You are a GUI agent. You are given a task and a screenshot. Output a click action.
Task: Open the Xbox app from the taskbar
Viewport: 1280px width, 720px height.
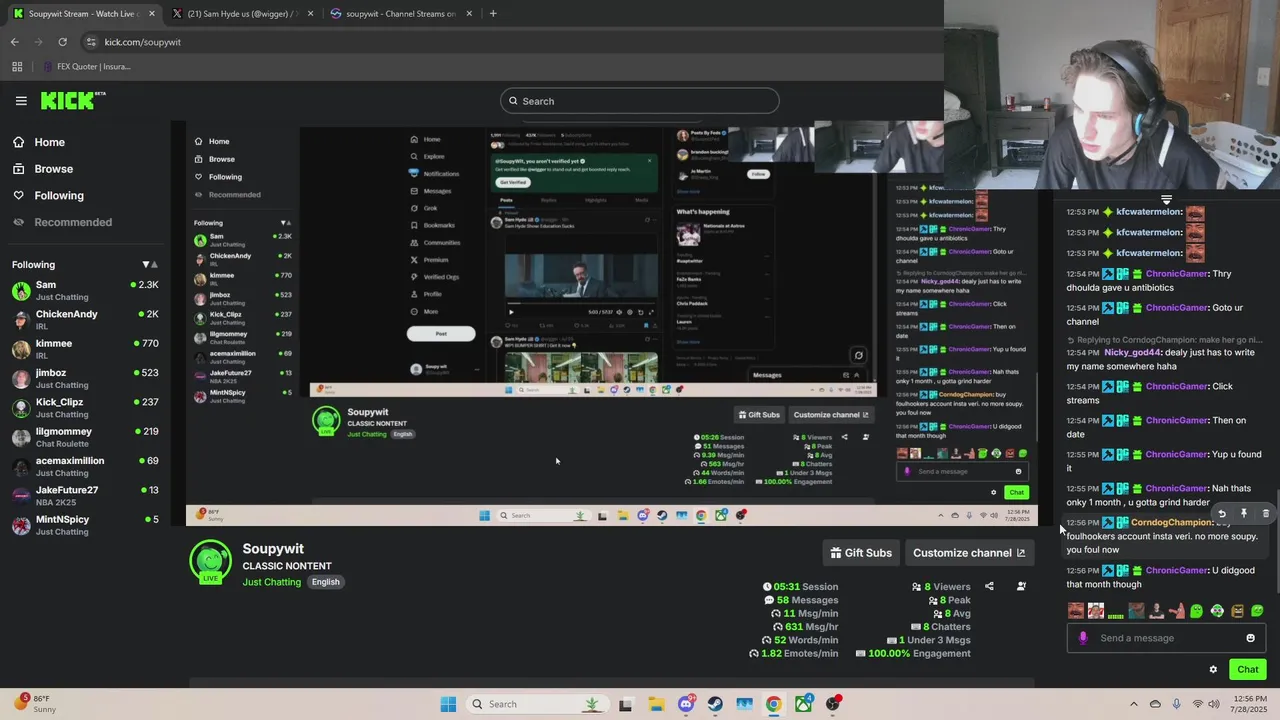[804, 704]
